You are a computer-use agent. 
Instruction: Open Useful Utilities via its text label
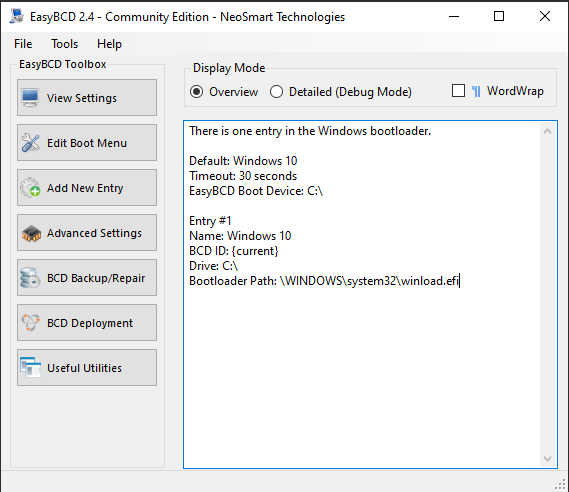(84, 368)
